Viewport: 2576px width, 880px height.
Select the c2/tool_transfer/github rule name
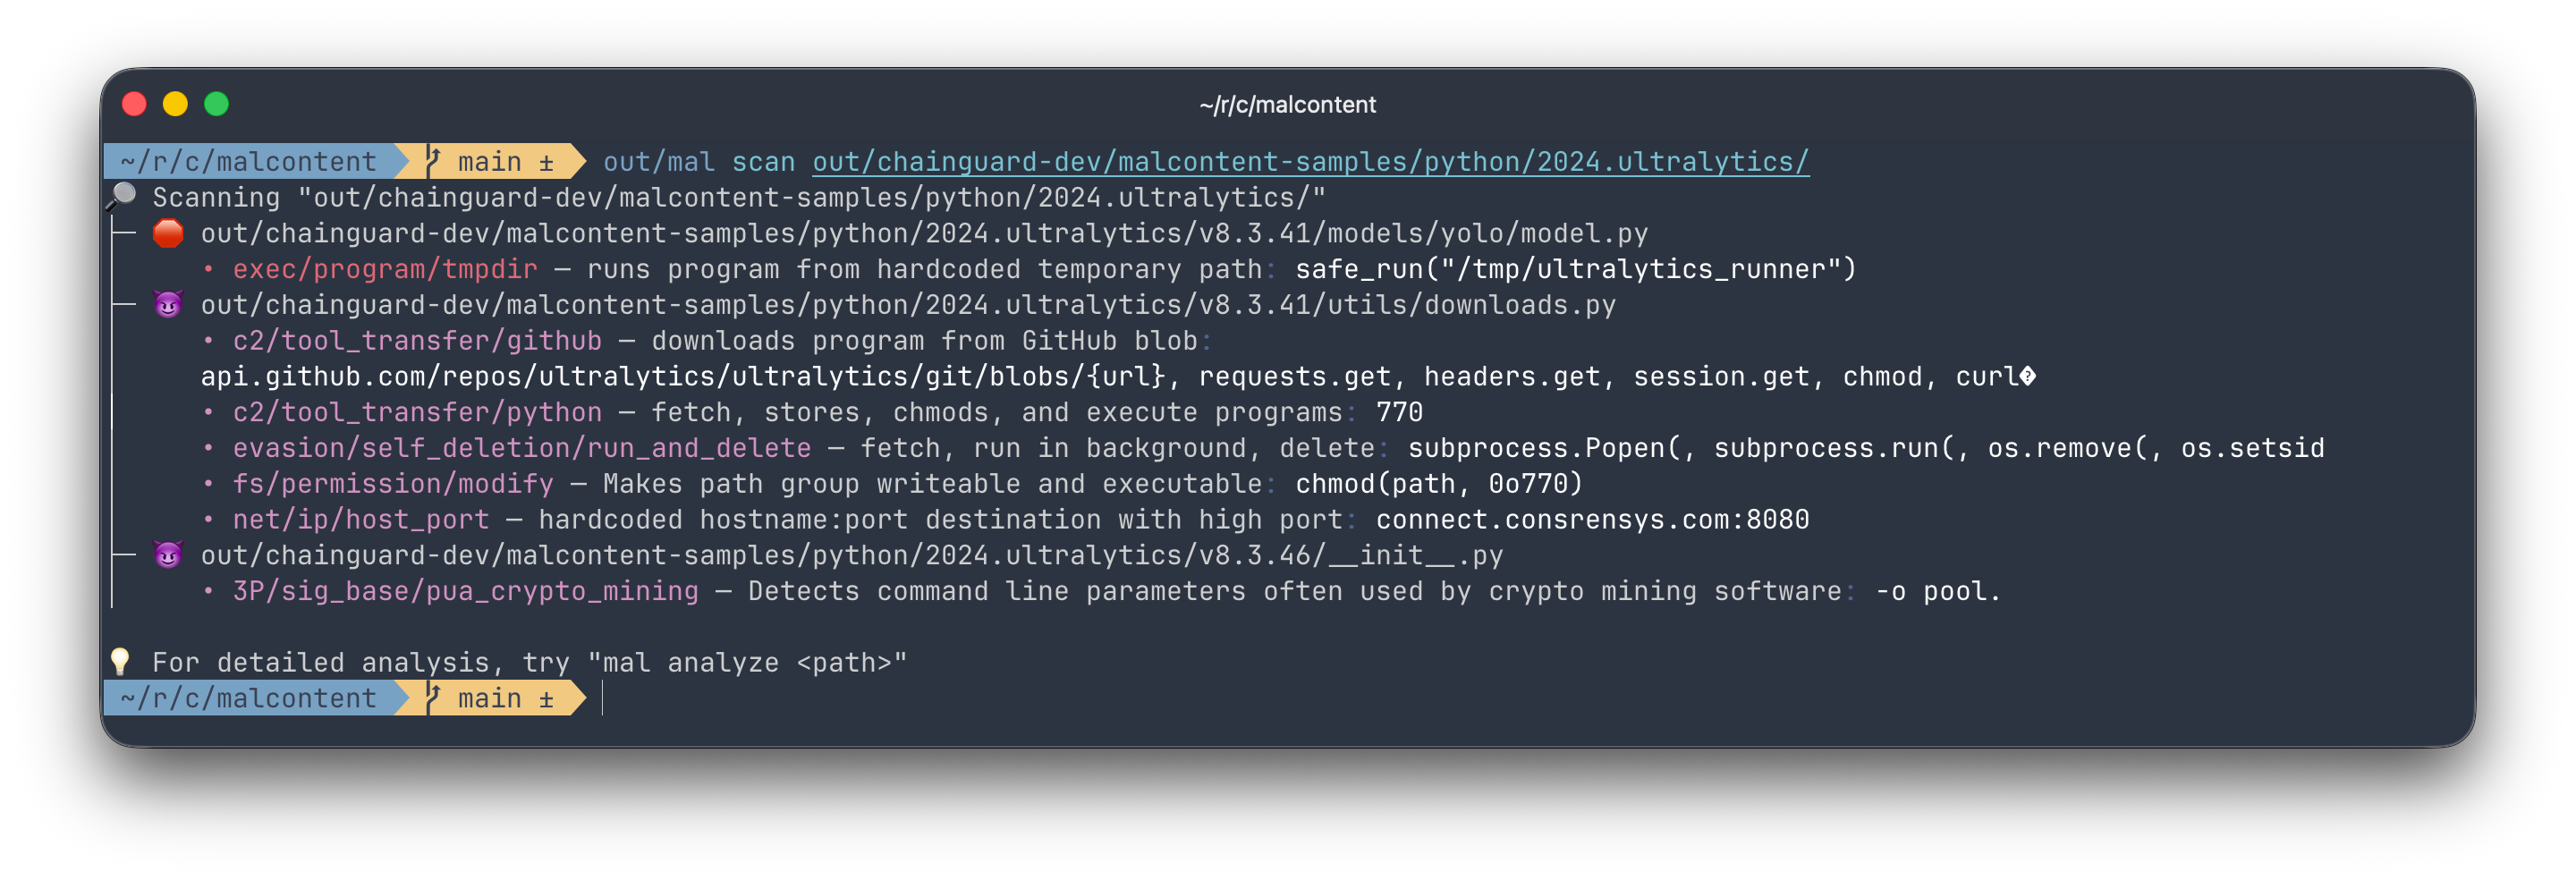point(416,340)
